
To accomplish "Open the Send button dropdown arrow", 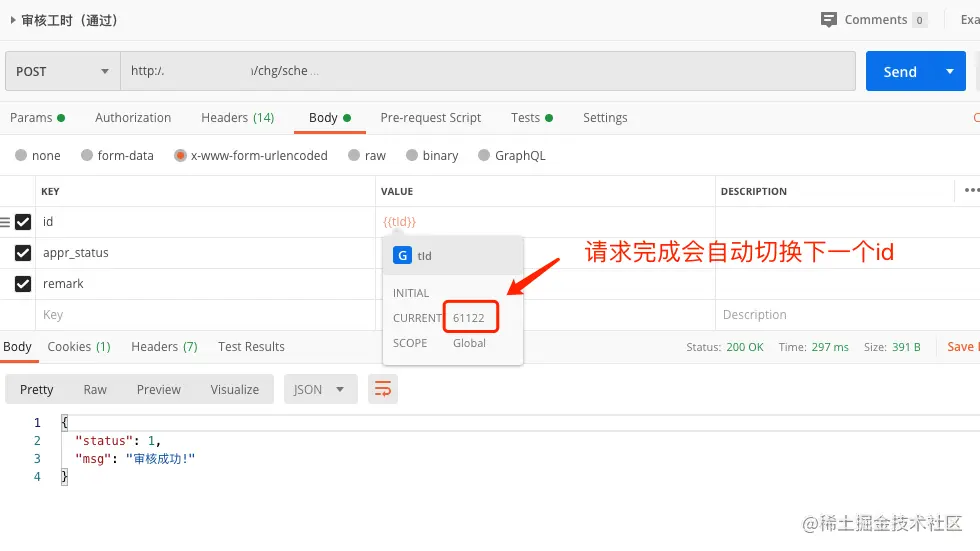I will pos(949,71).
